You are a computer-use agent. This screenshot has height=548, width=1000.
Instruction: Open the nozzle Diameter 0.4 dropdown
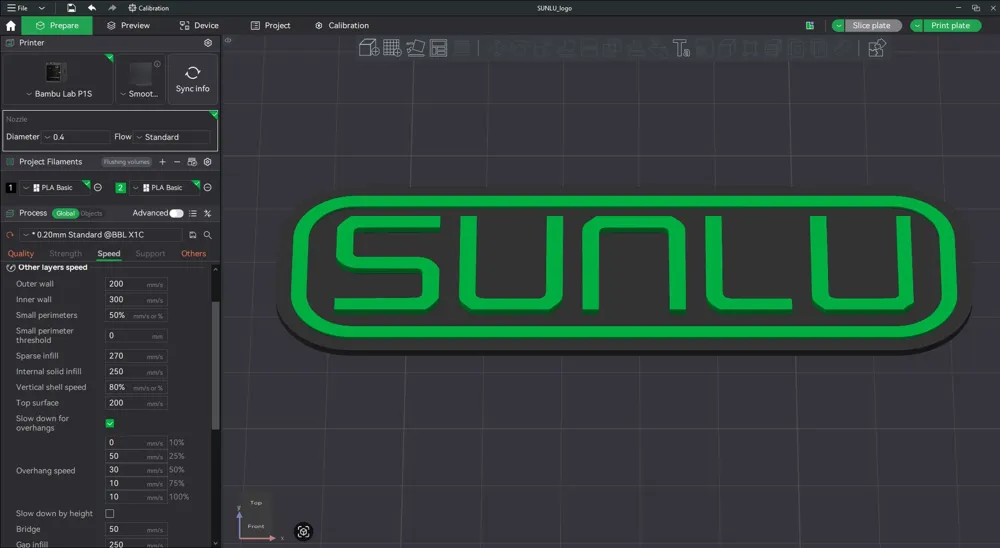(76, 137)
